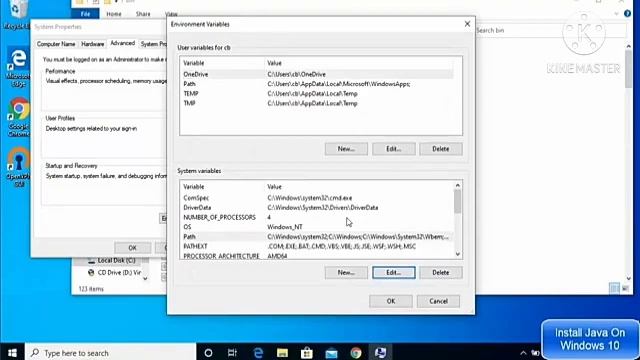The image size is (640, 360).
Task: Open OpenVPN GUI desktop shortcut
Action: pos(18,167)
